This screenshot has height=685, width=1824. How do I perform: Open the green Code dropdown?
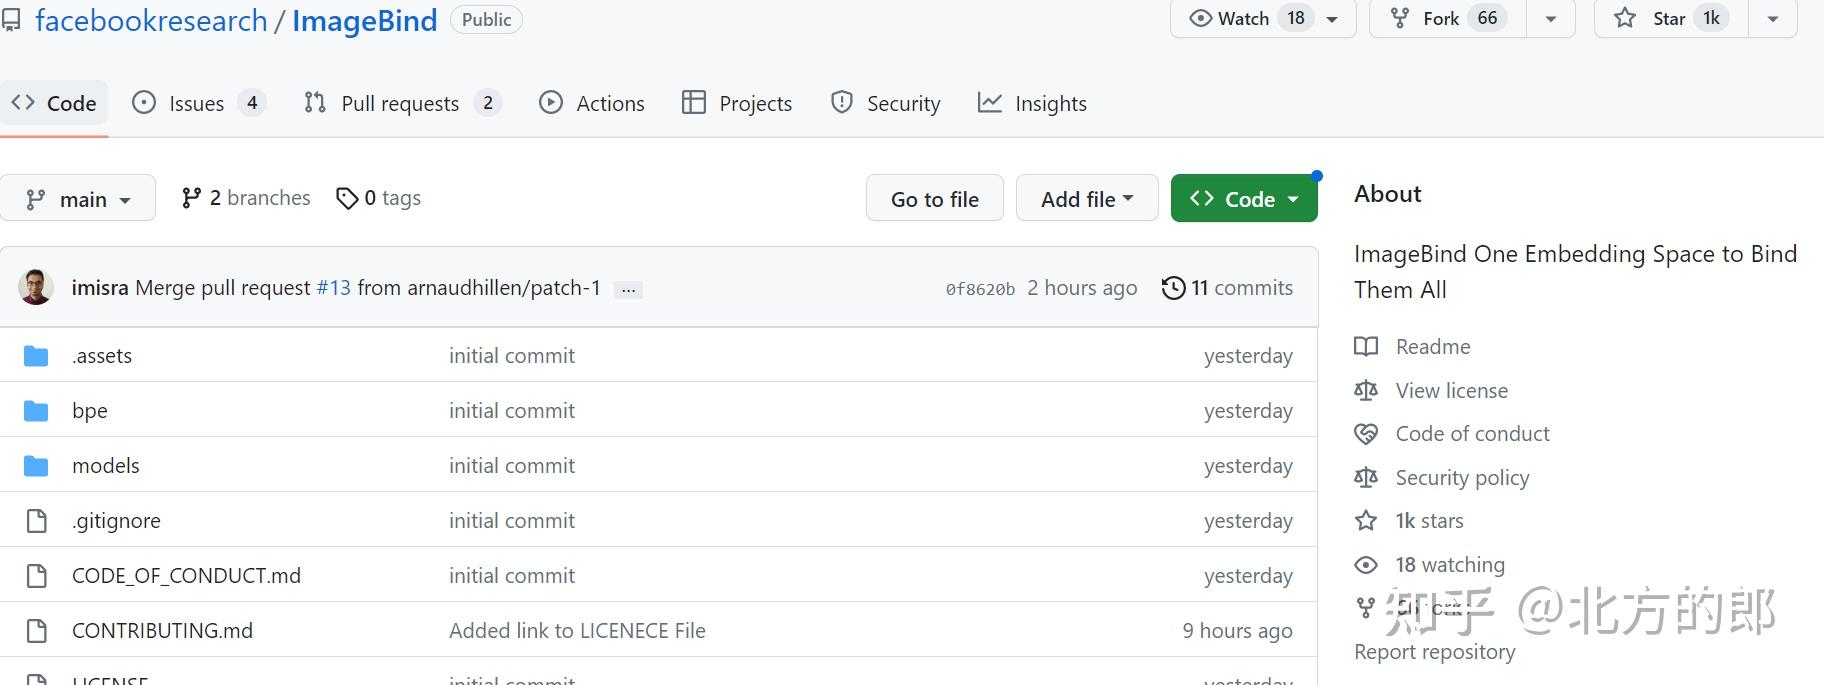coord(1244,199)
